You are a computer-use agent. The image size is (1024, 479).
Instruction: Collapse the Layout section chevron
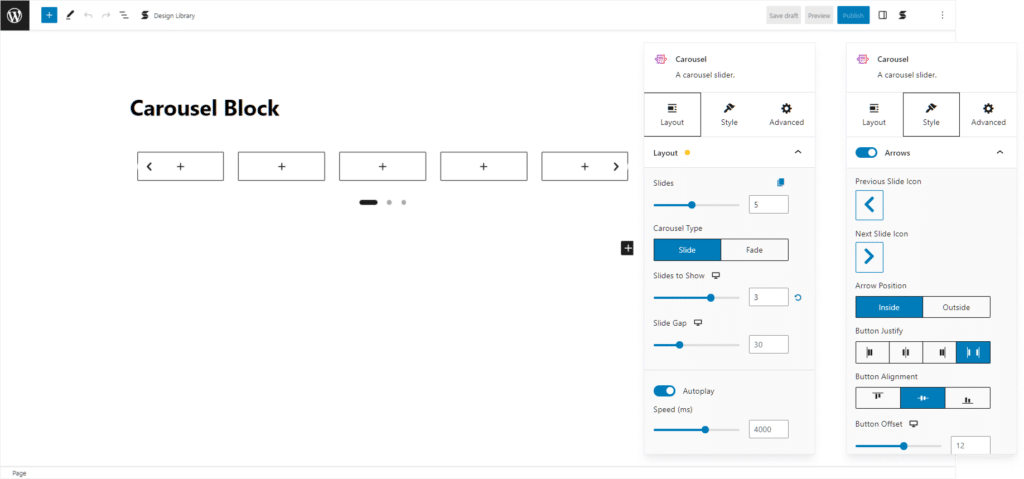click(x=797, y=152)
